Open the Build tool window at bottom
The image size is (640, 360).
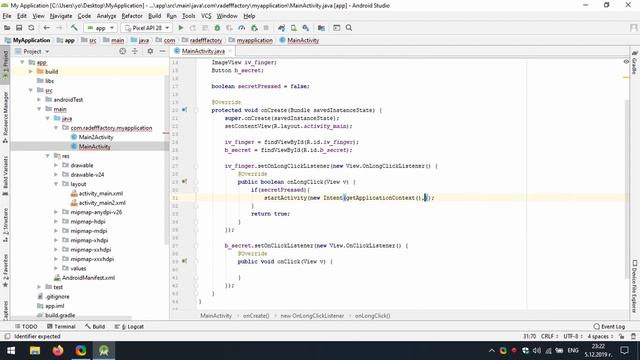[95, 327]
